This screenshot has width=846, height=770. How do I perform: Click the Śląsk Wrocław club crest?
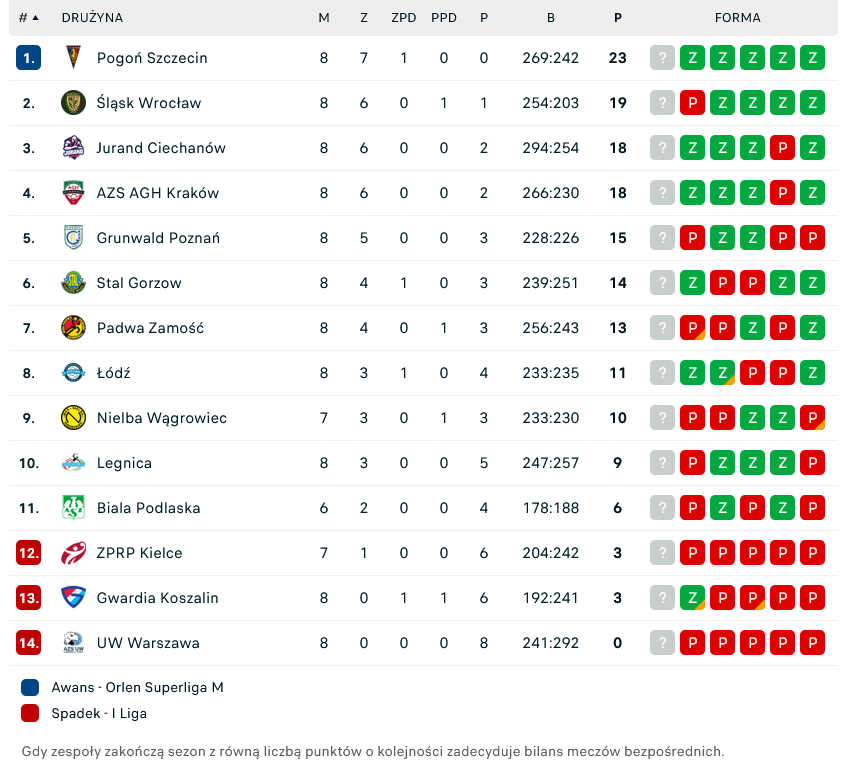(73, 103)
